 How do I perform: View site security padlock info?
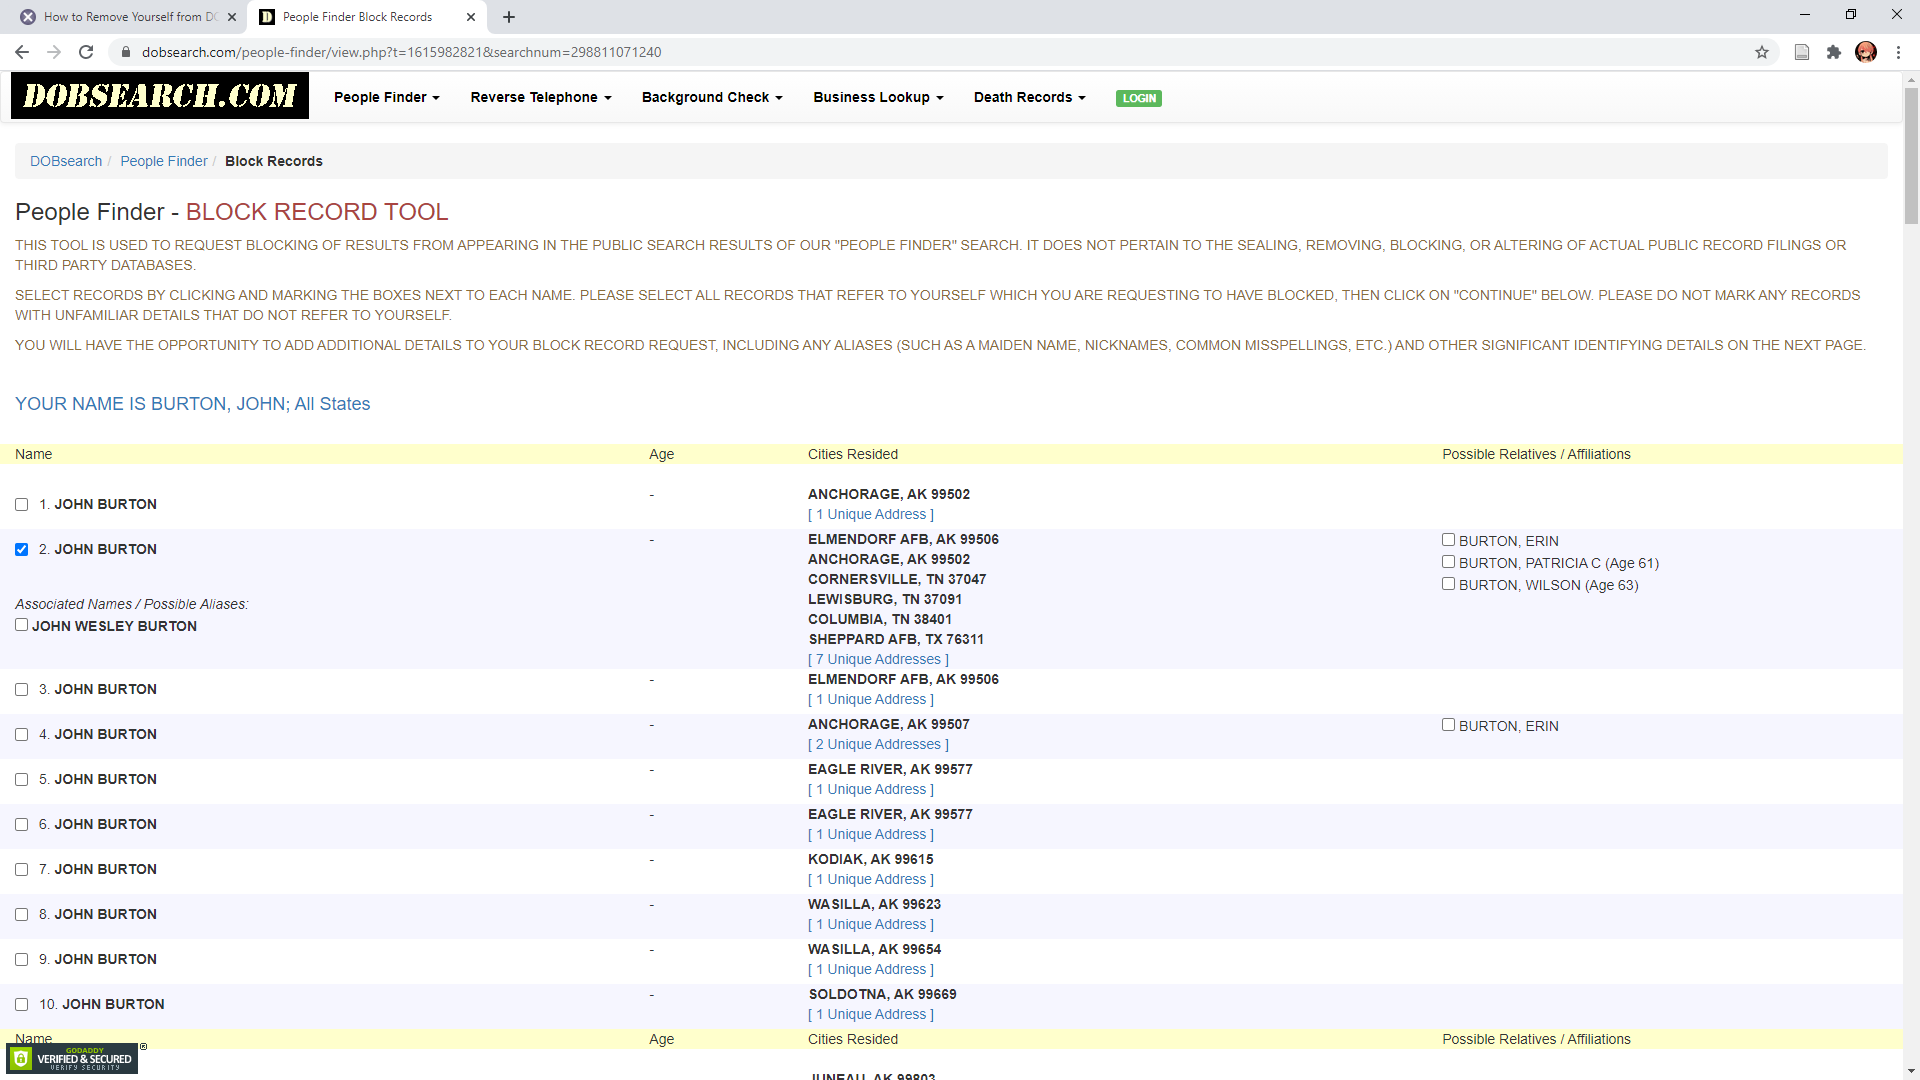tap(126, 52)
